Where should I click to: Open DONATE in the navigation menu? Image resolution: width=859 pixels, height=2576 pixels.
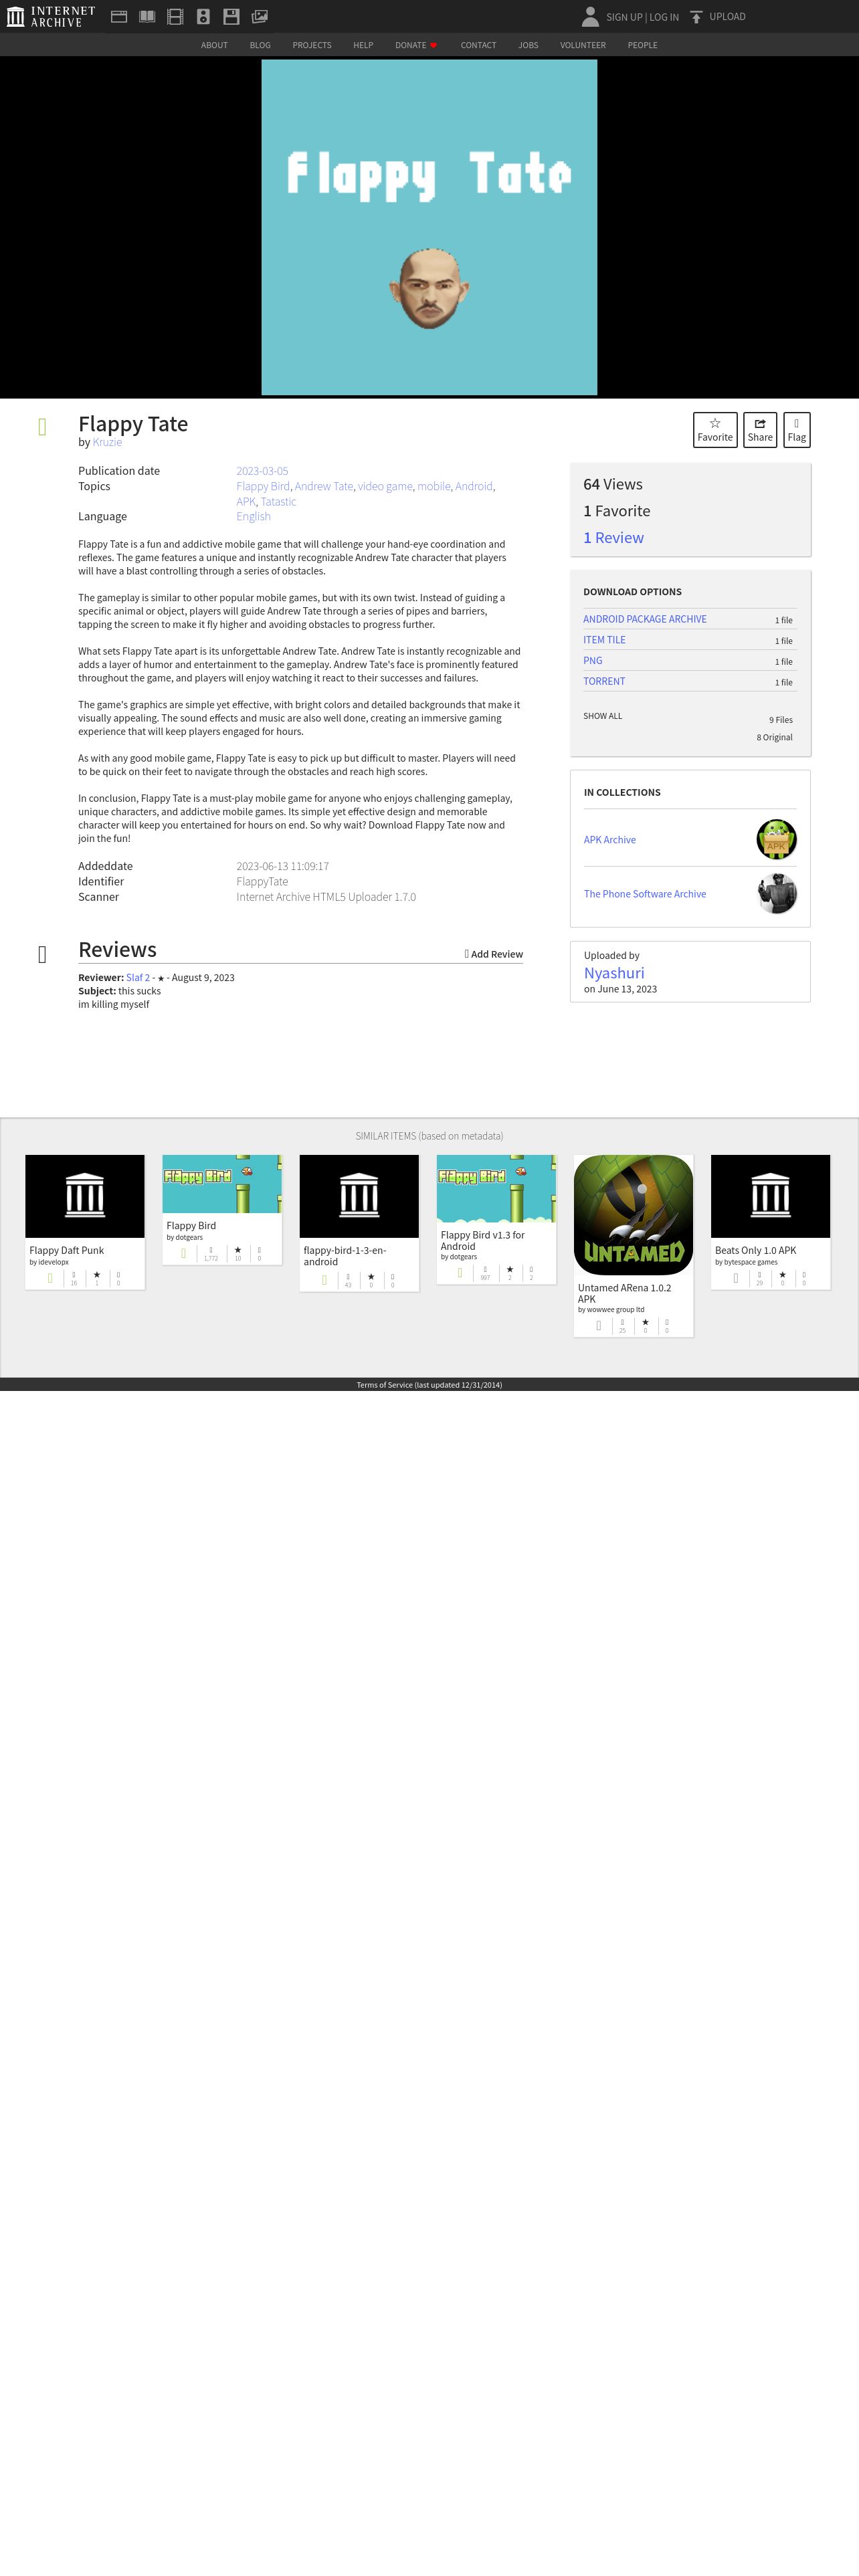(x=415, y=45)
